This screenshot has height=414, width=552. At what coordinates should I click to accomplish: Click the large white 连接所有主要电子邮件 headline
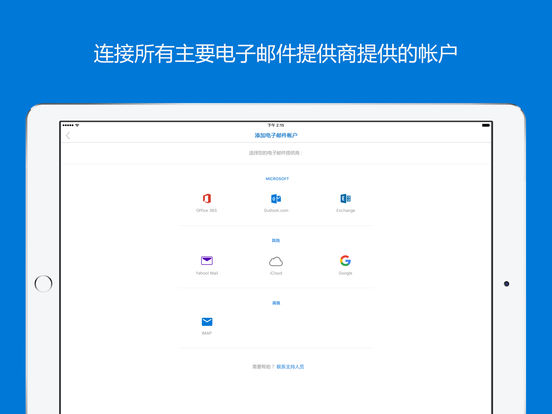[276, 54]
